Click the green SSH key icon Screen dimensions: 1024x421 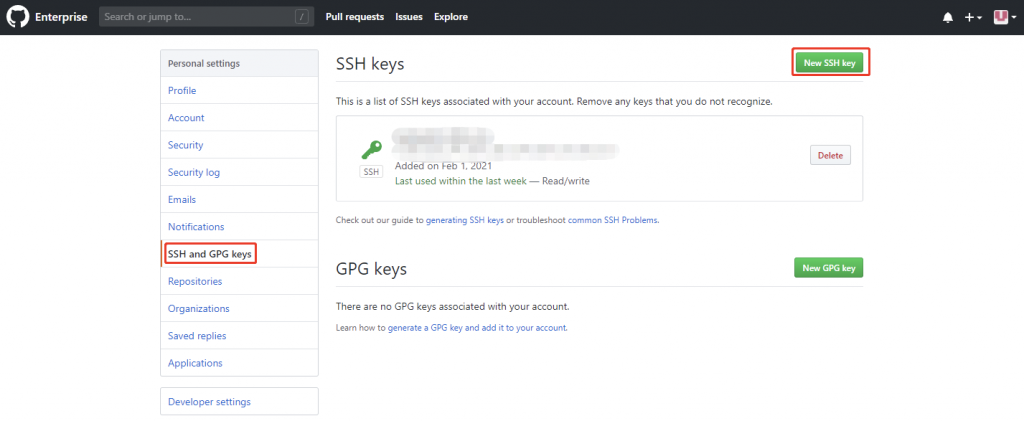tap(371, 149)
